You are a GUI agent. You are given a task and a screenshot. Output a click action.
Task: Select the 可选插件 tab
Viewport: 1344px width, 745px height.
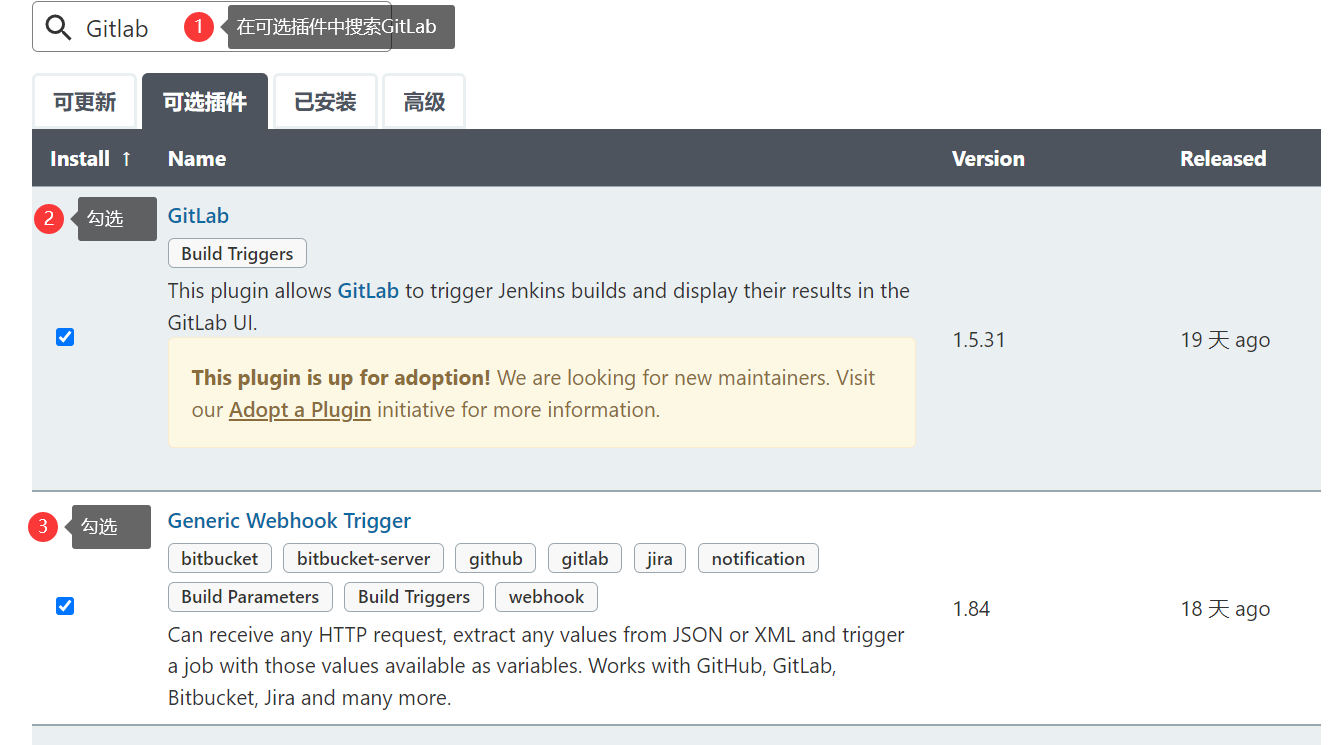click(205, 102)
